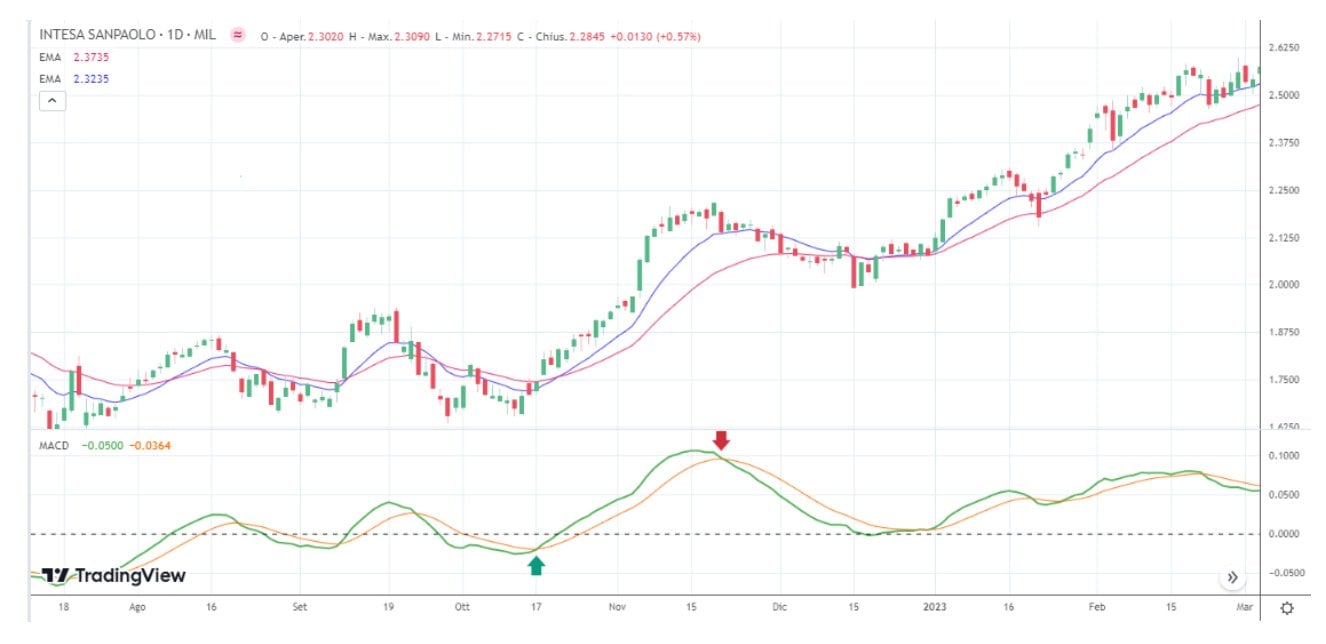Select the green buy arrow marker

(x=536, y=566)
